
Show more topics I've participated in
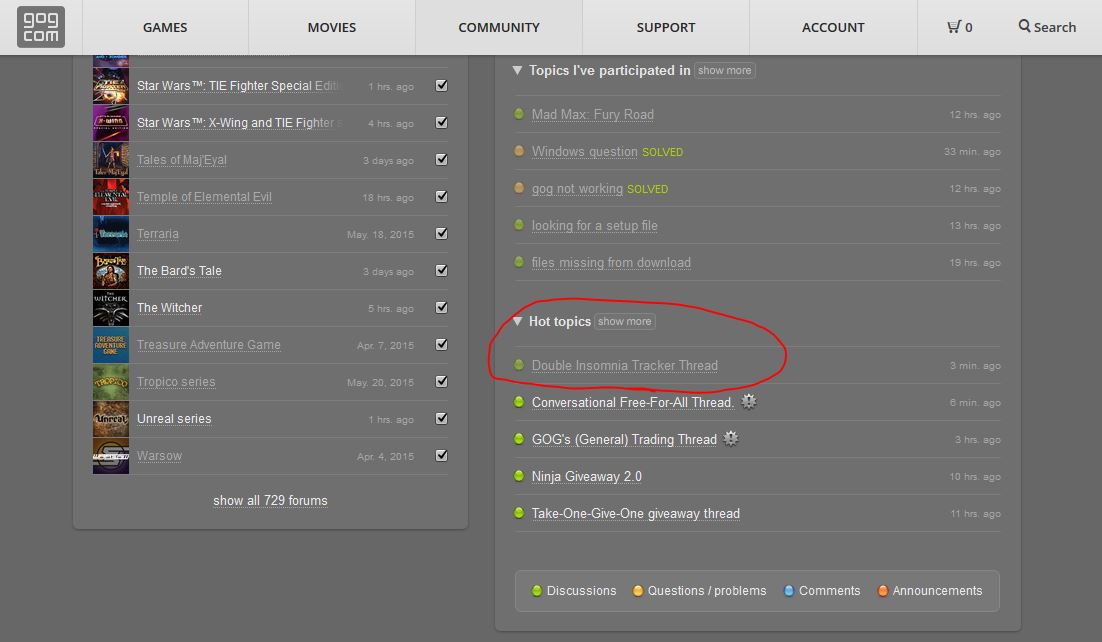725,70
